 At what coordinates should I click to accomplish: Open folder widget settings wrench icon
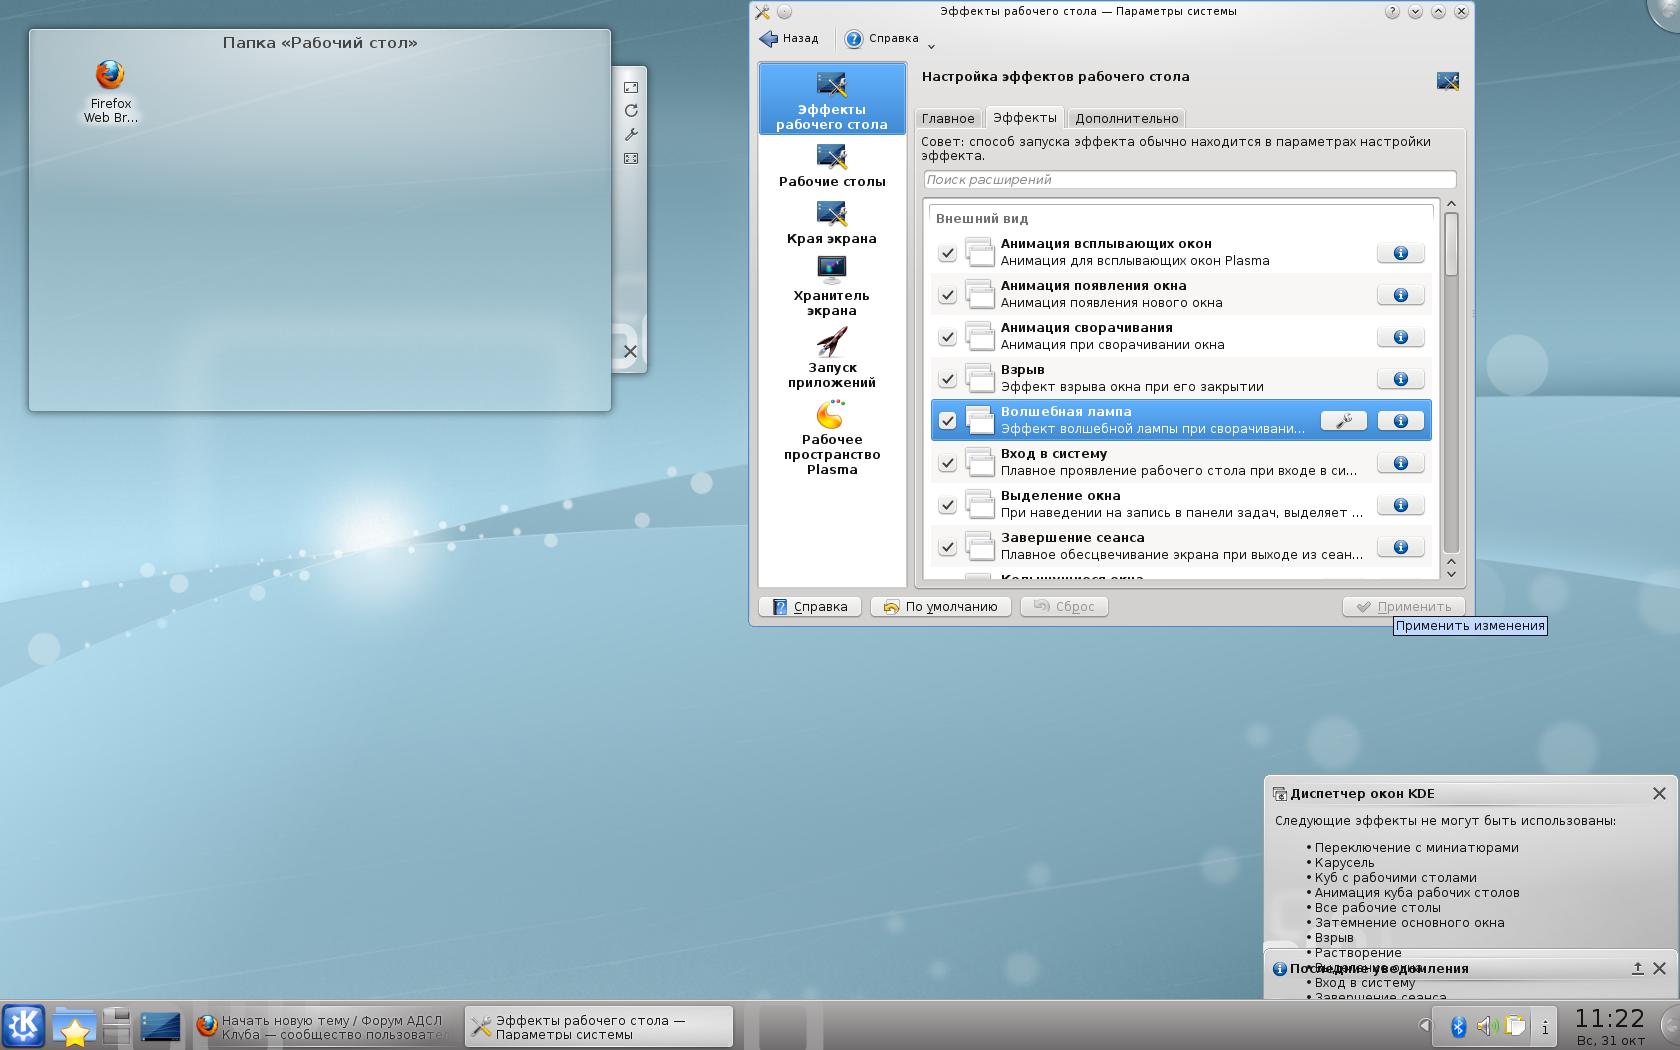pyautogui.click(x=631, y=134)
